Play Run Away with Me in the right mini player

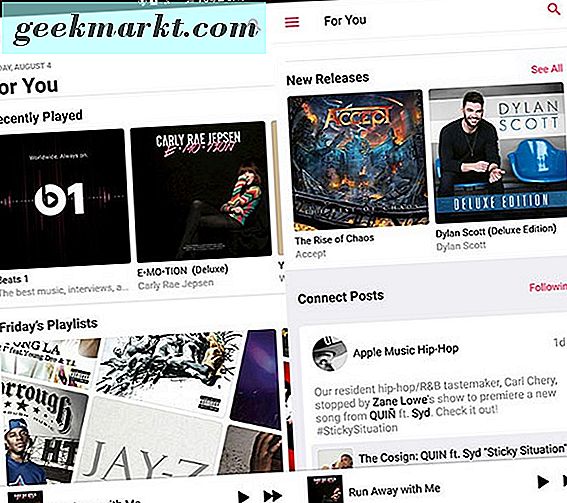click(x=543, y=482)
